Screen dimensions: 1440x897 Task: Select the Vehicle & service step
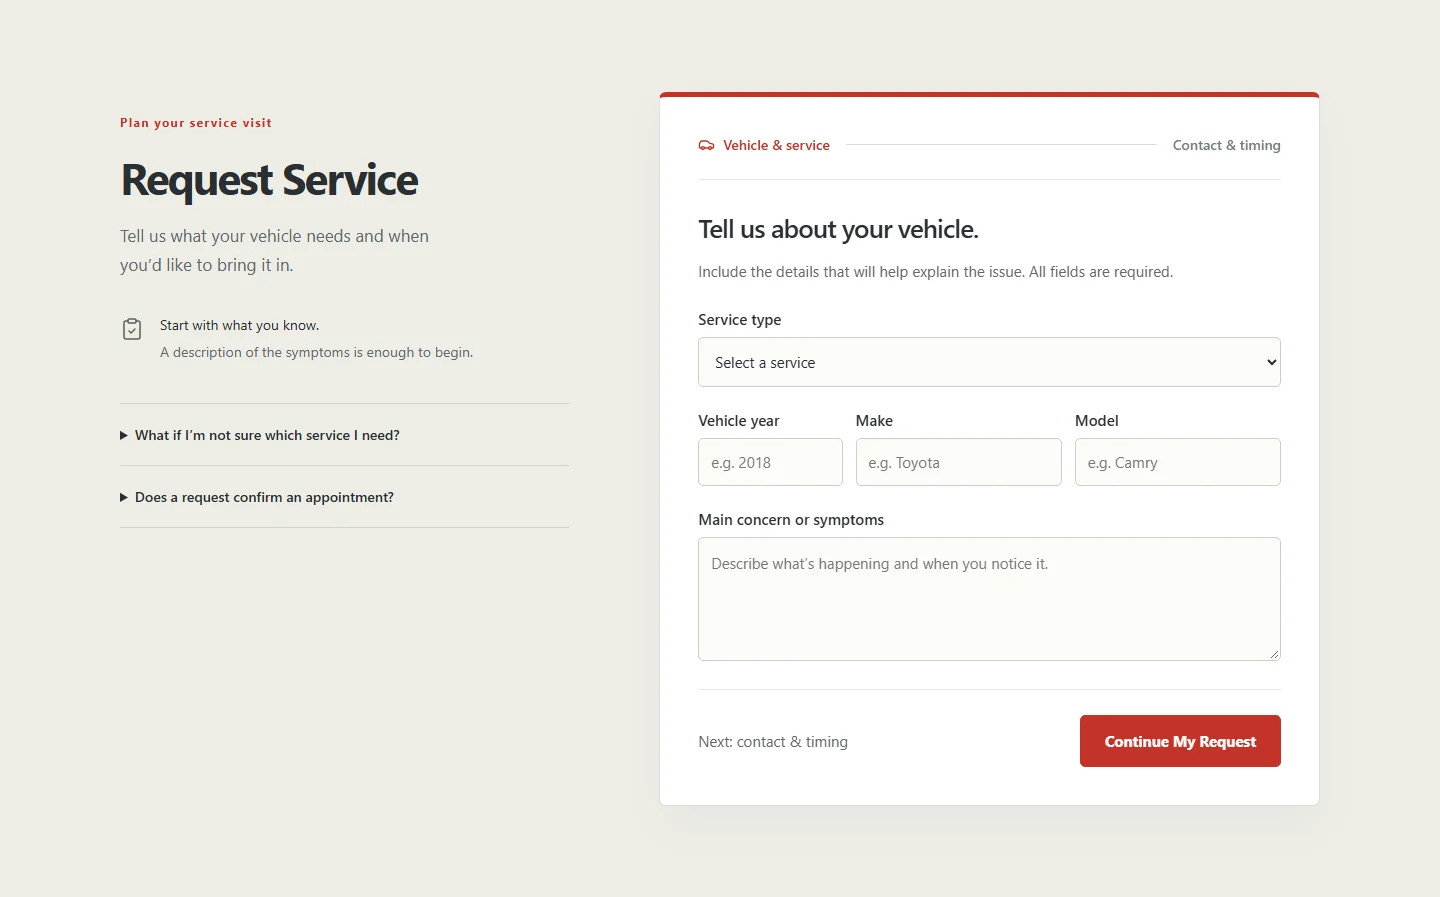[764, 145]
